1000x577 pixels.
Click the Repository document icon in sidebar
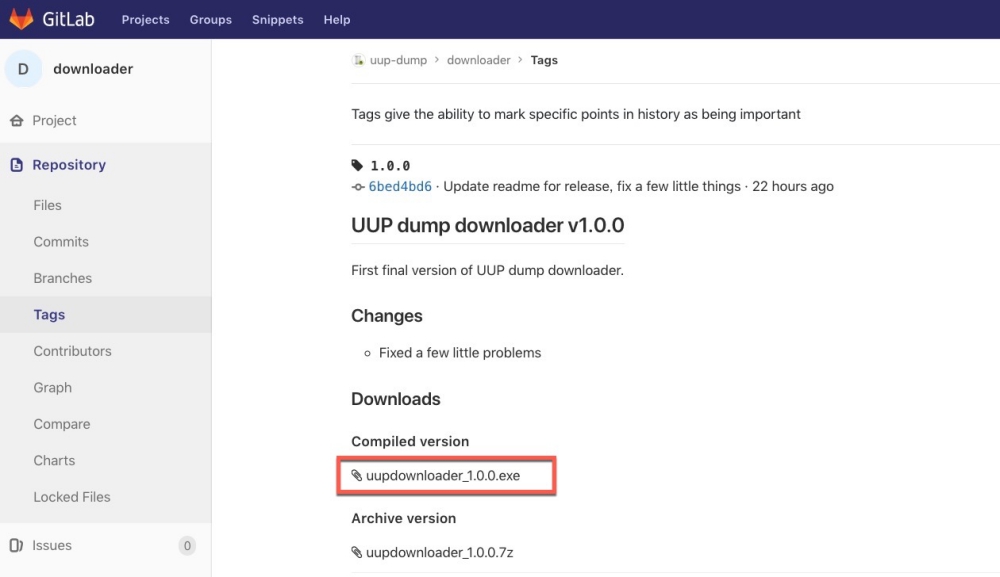coord(16,165)
